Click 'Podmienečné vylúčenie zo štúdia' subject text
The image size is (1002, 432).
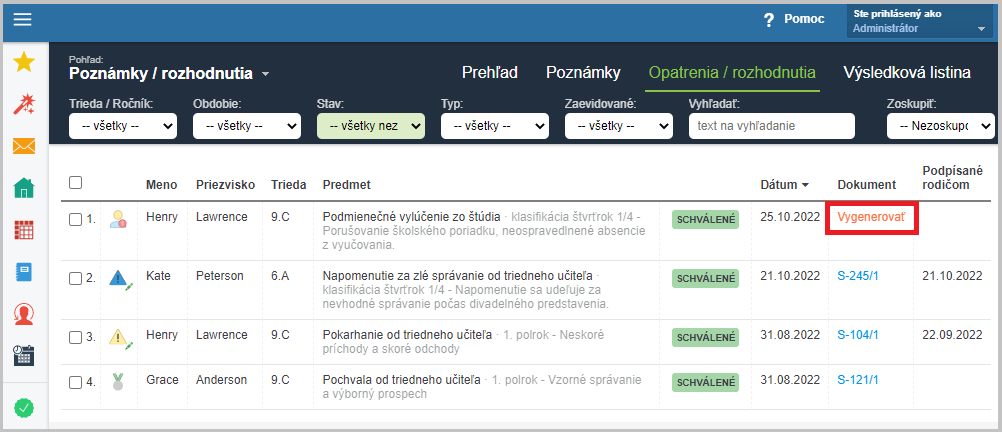click(412, 217)
